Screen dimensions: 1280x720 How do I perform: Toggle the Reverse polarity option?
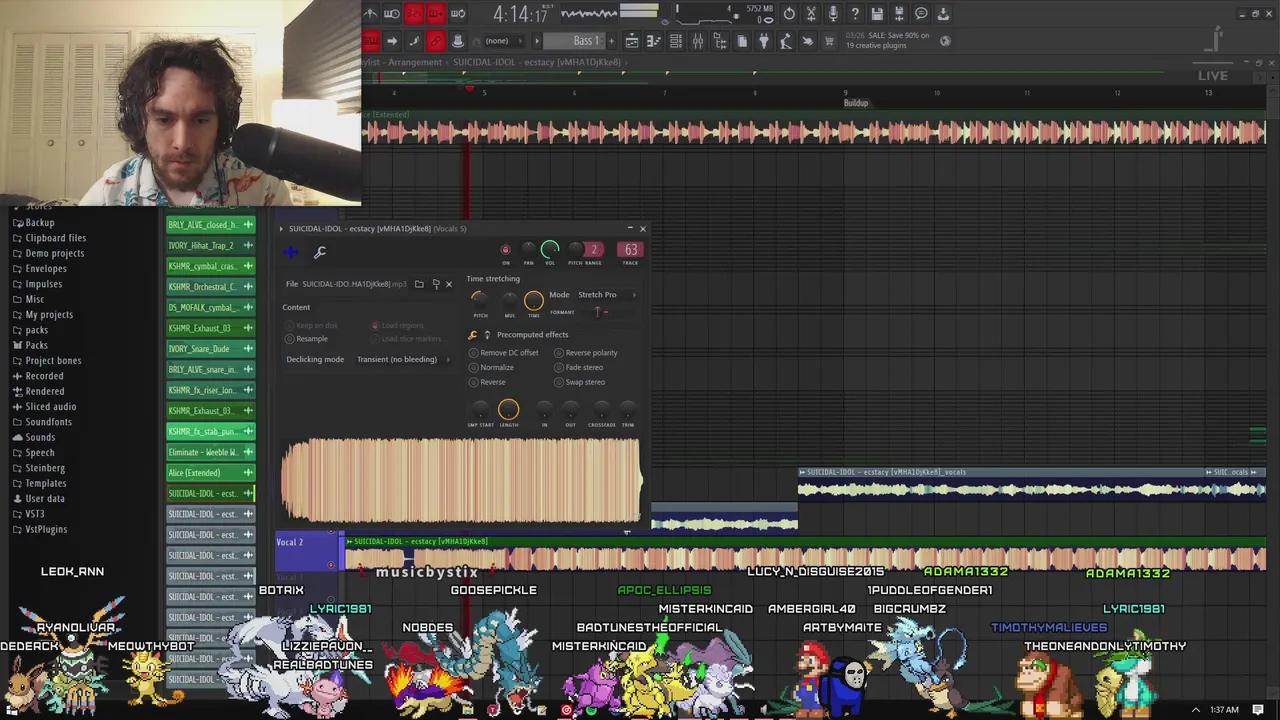(559, 353)
